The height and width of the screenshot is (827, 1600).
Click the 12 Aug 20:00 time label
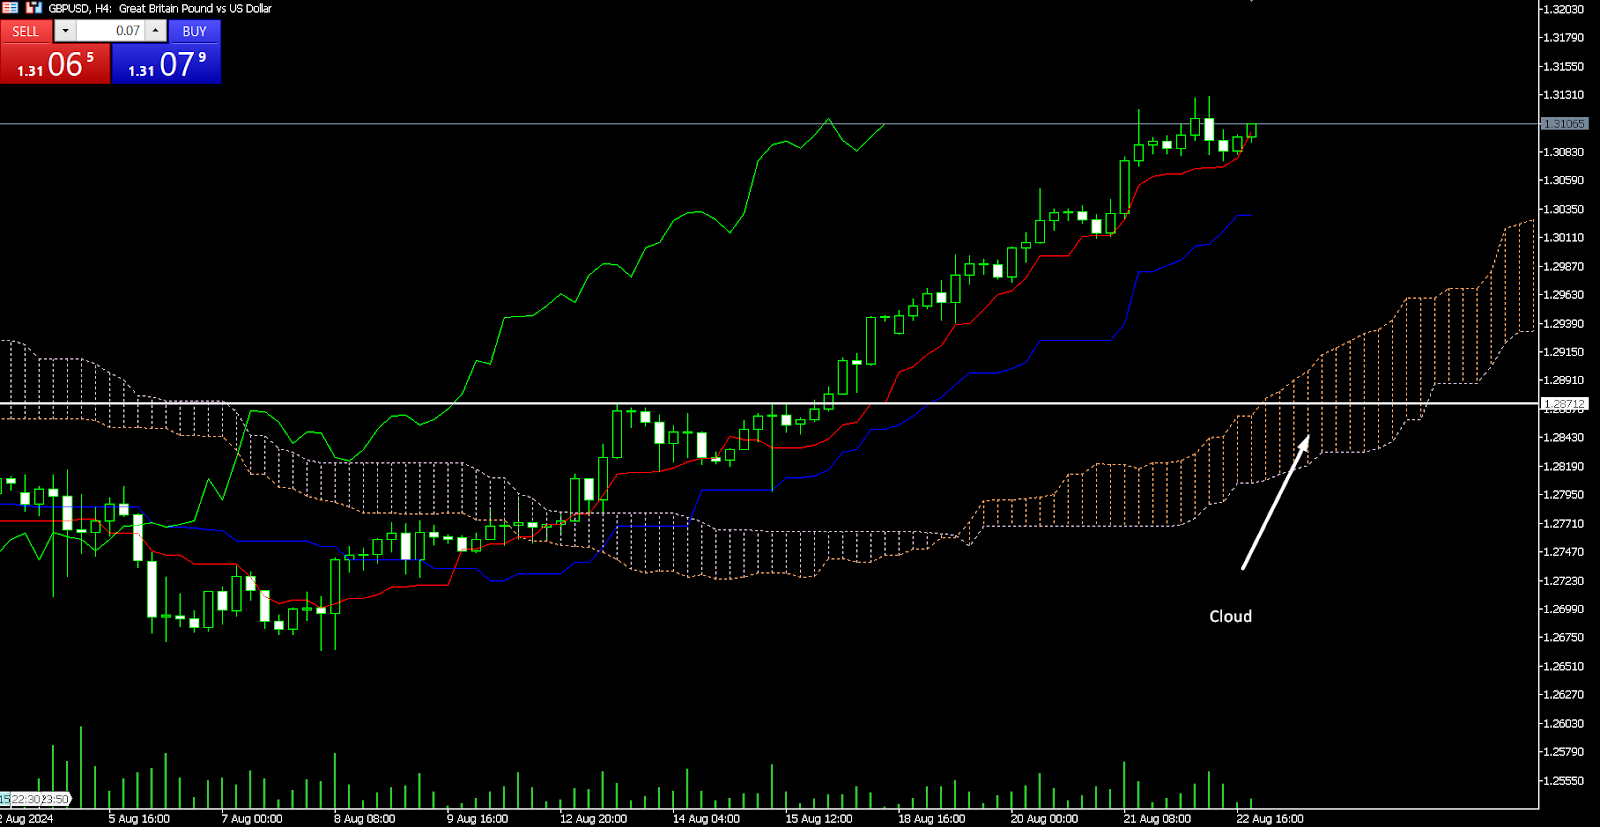click(593, 818)
